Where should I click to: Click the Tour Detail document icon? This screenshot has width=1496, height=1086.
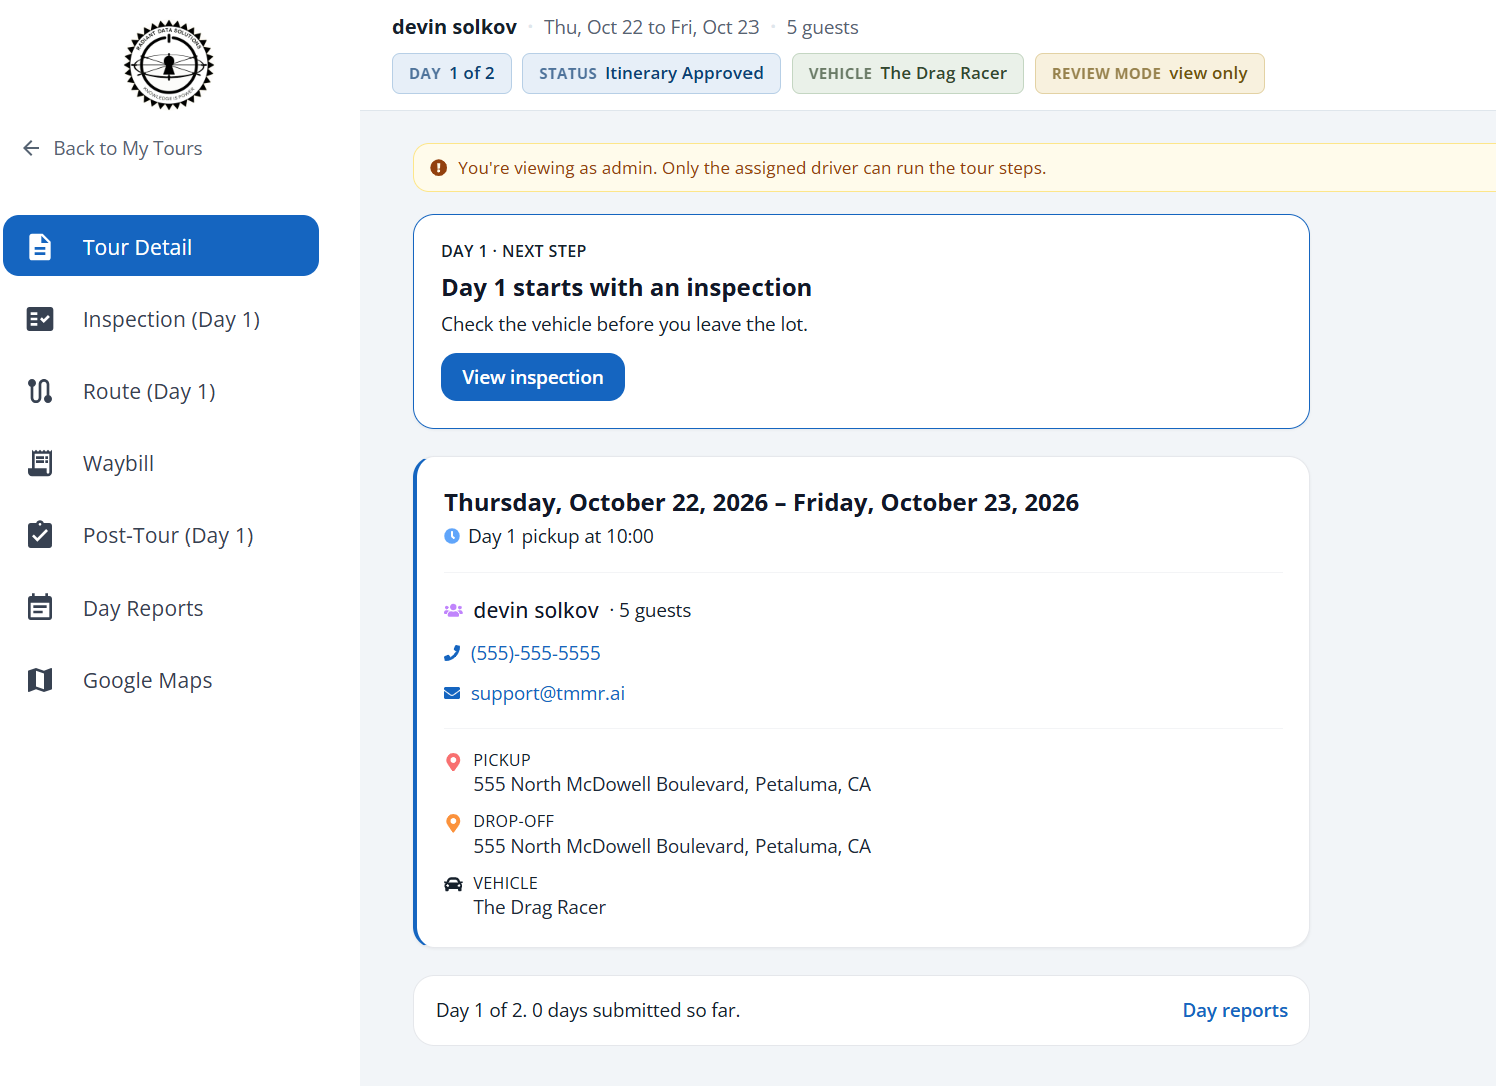[x=40, y=247]
